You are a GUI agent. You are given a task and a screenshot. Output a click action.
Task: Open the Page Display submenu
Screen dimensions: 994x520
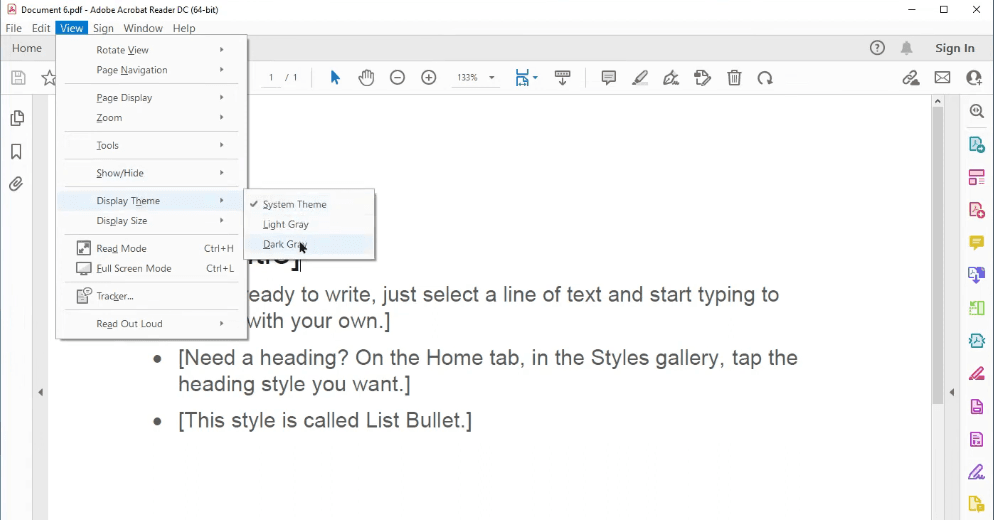(152, 98)
